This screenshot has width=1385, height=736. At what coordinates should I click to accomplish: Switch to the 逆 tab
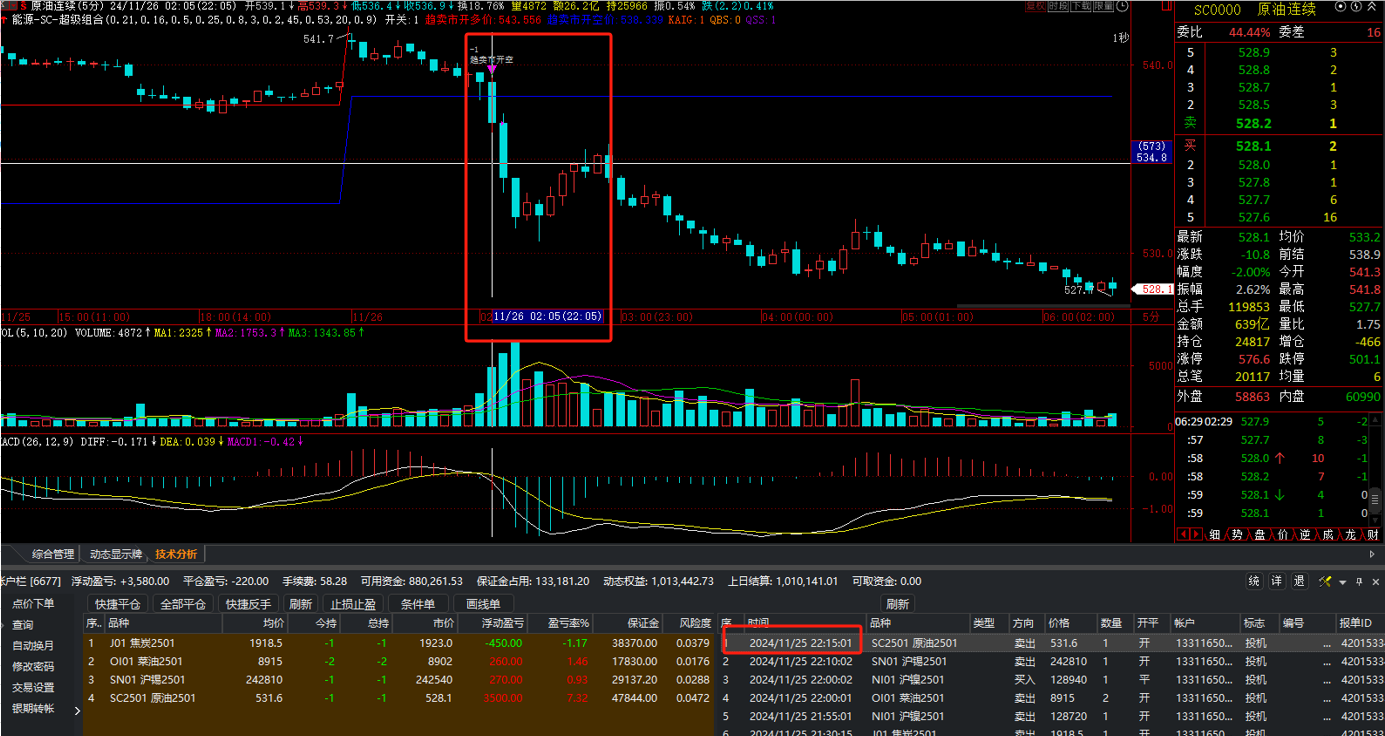coord(1305,535)
